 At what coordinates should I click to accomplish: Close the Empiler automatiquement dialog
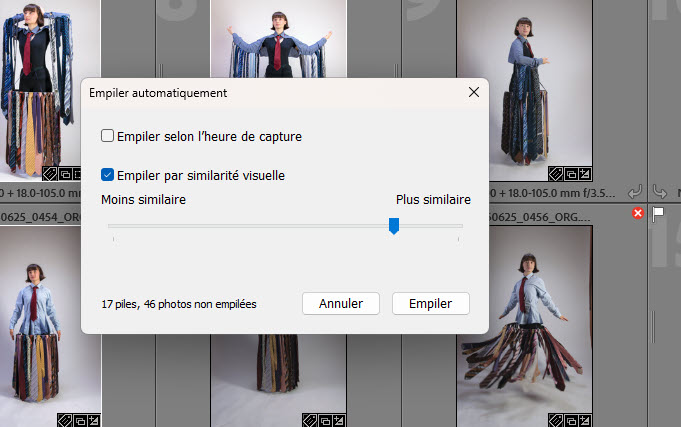[474, 92]
